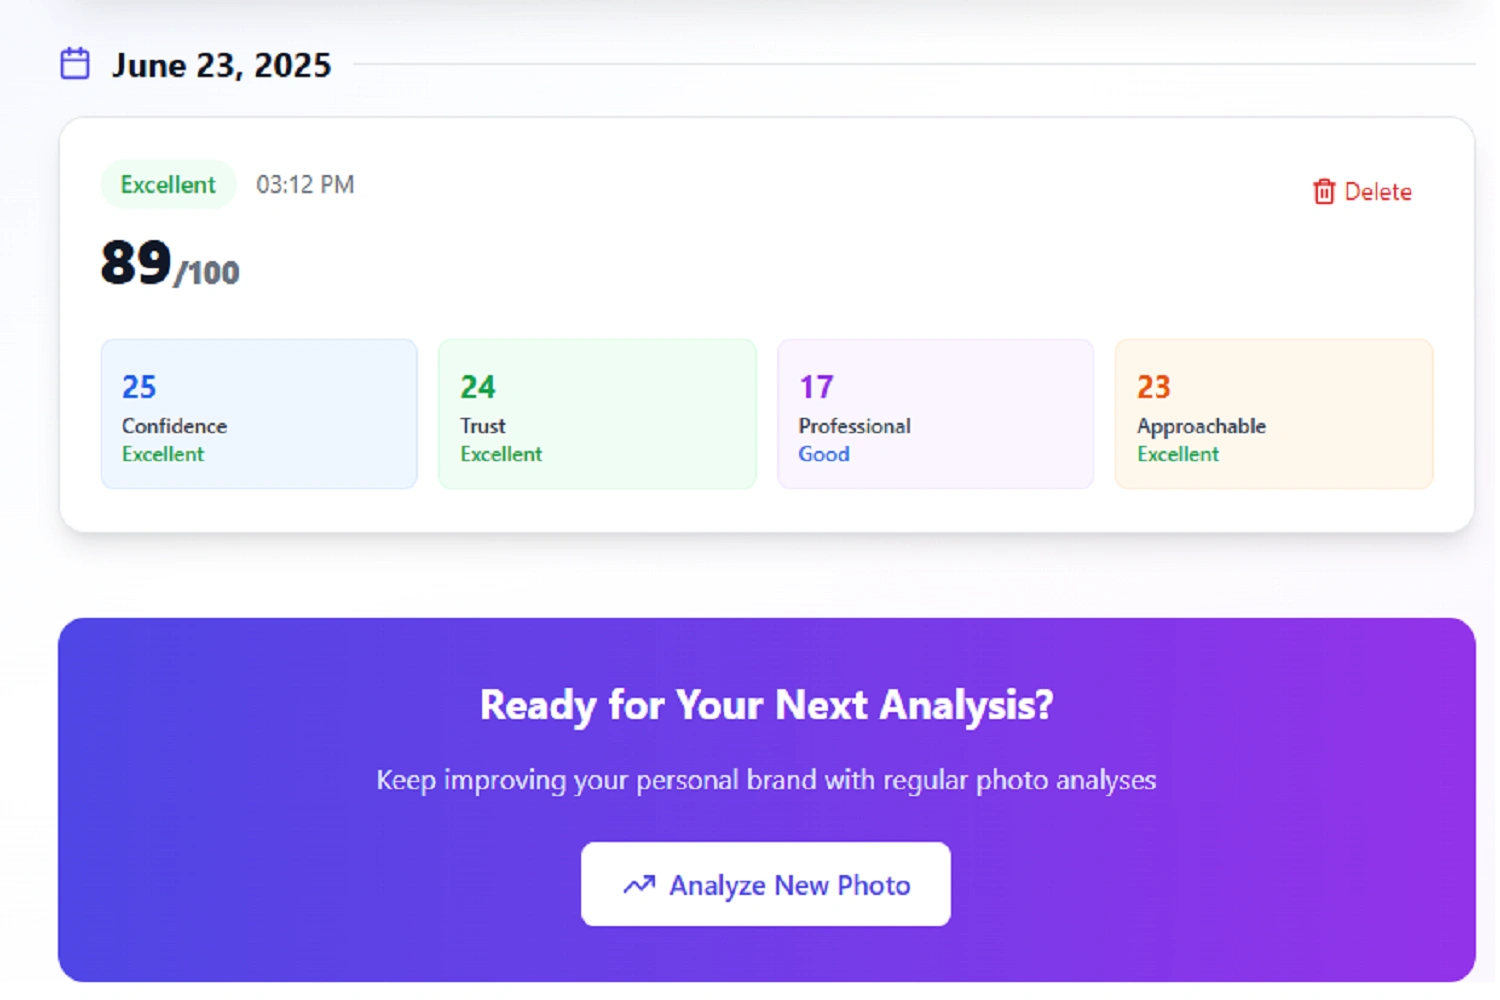This screenshot has height=1000, width=1500.
Task: Open the Approachable score card
Action: (x=1273, y=414)
